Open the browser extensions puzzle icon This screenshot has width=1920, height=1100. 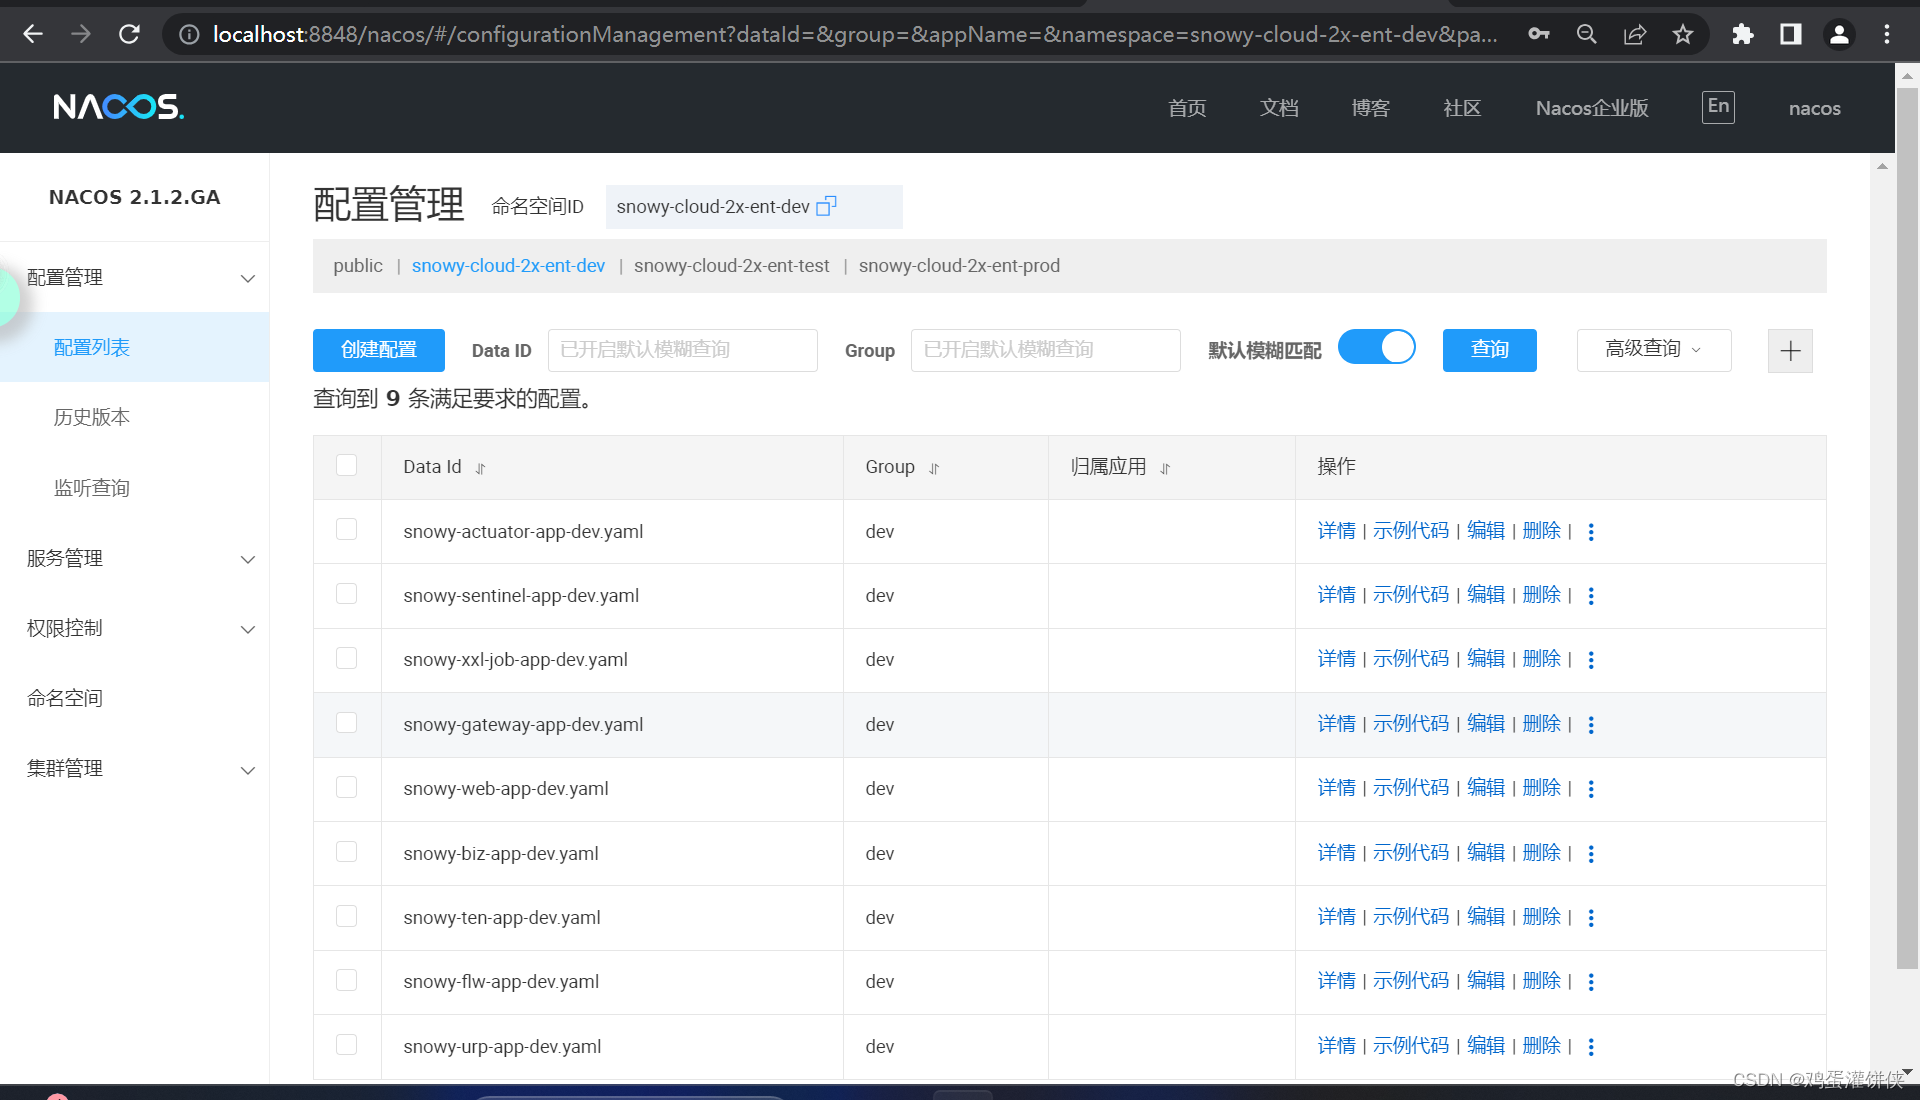click(1743, 34)
